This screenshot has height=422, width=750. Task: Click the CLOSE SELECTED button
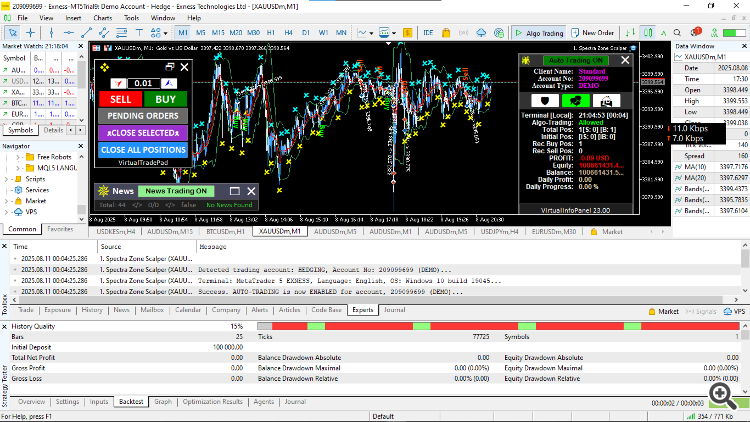point(143,133)
